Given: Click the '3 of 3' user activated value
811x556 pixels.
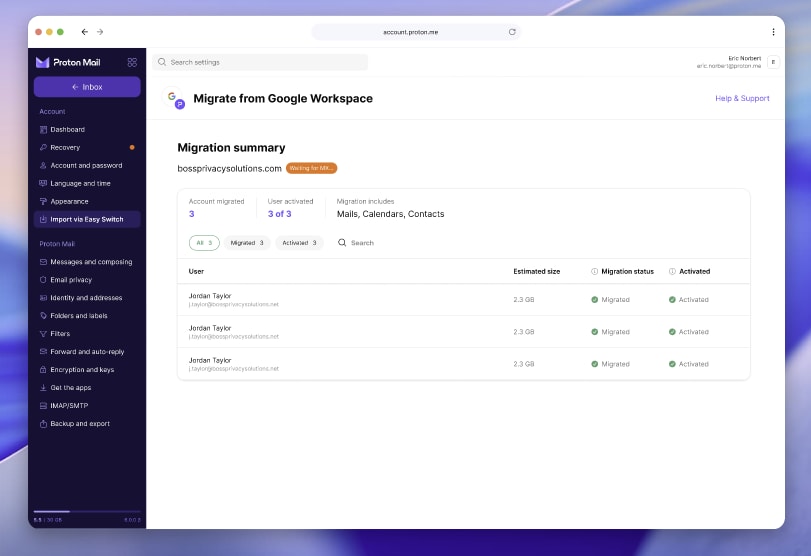Looking at the screenshot, I should click(279, 214).
